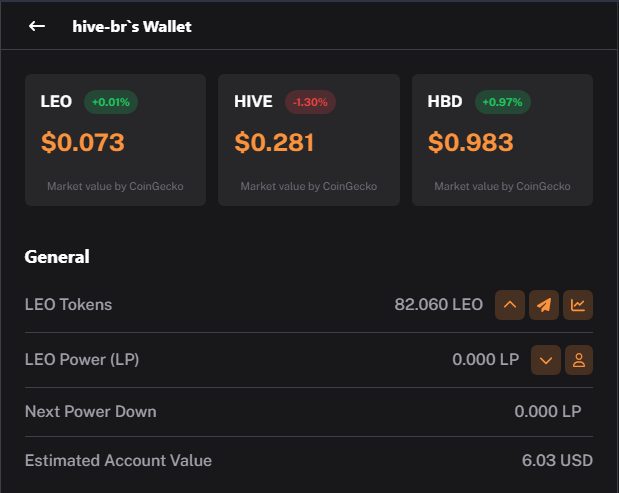Image resolution: width=619 pixels, height=493 pixels.
Task: Click Market value by CoinGecko under HIVE
Action: [x=309, y=186]
